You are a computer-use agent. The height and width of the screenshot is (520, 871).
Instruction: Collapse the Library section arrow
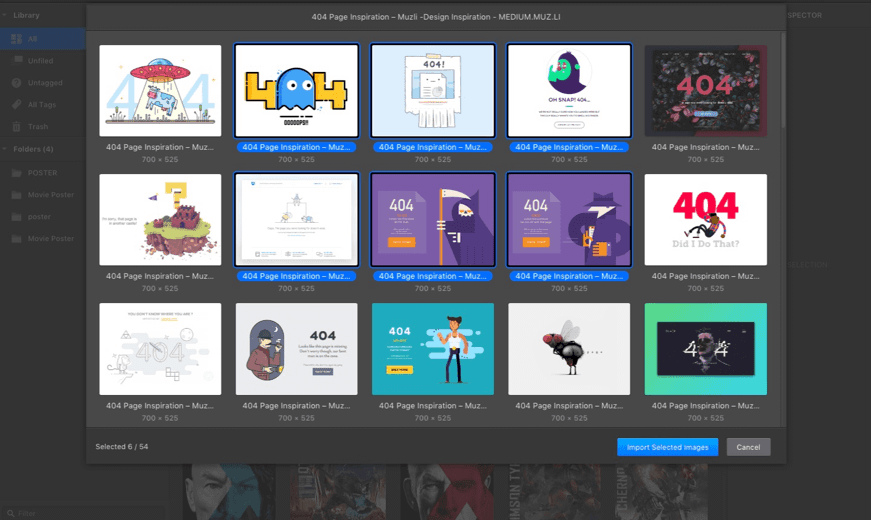(x=6, y=16)
